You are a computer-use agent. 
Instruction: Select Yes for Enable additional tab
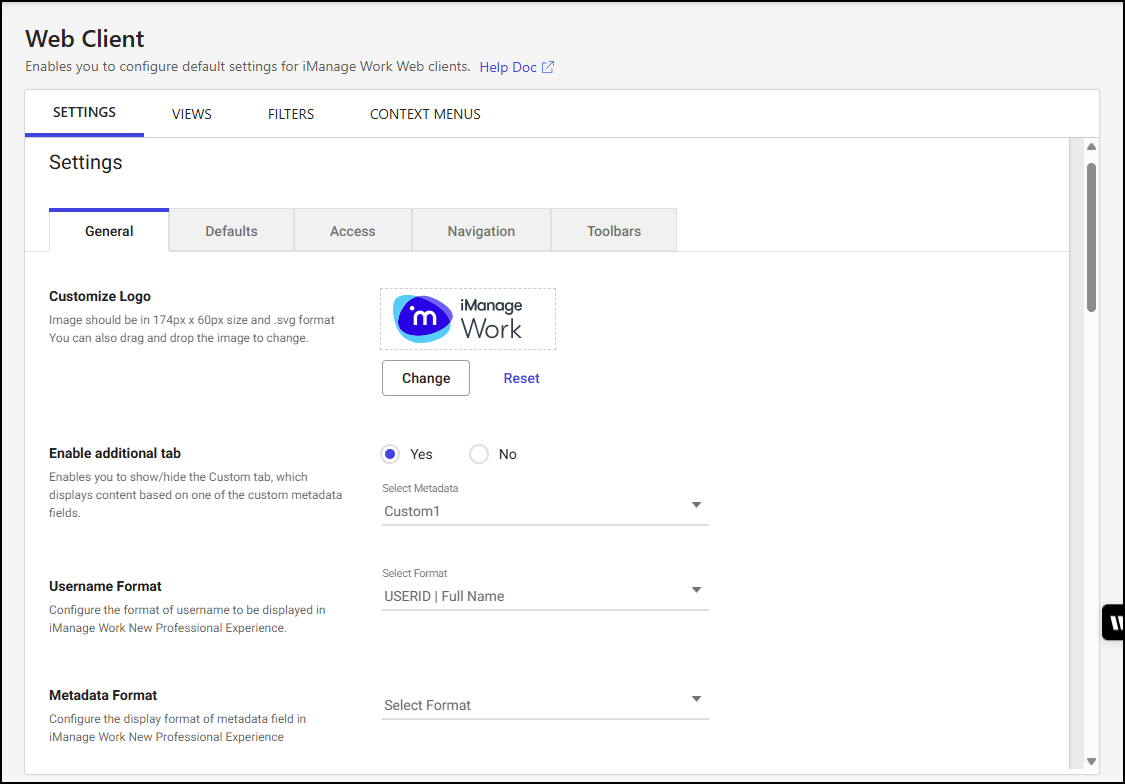(391, 454)
